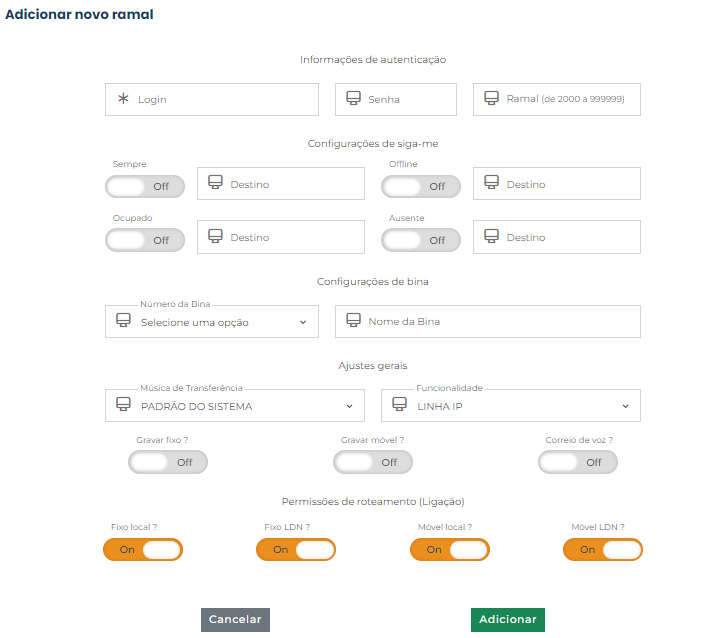Turn on the Offline forward toggle

[421, 186]
